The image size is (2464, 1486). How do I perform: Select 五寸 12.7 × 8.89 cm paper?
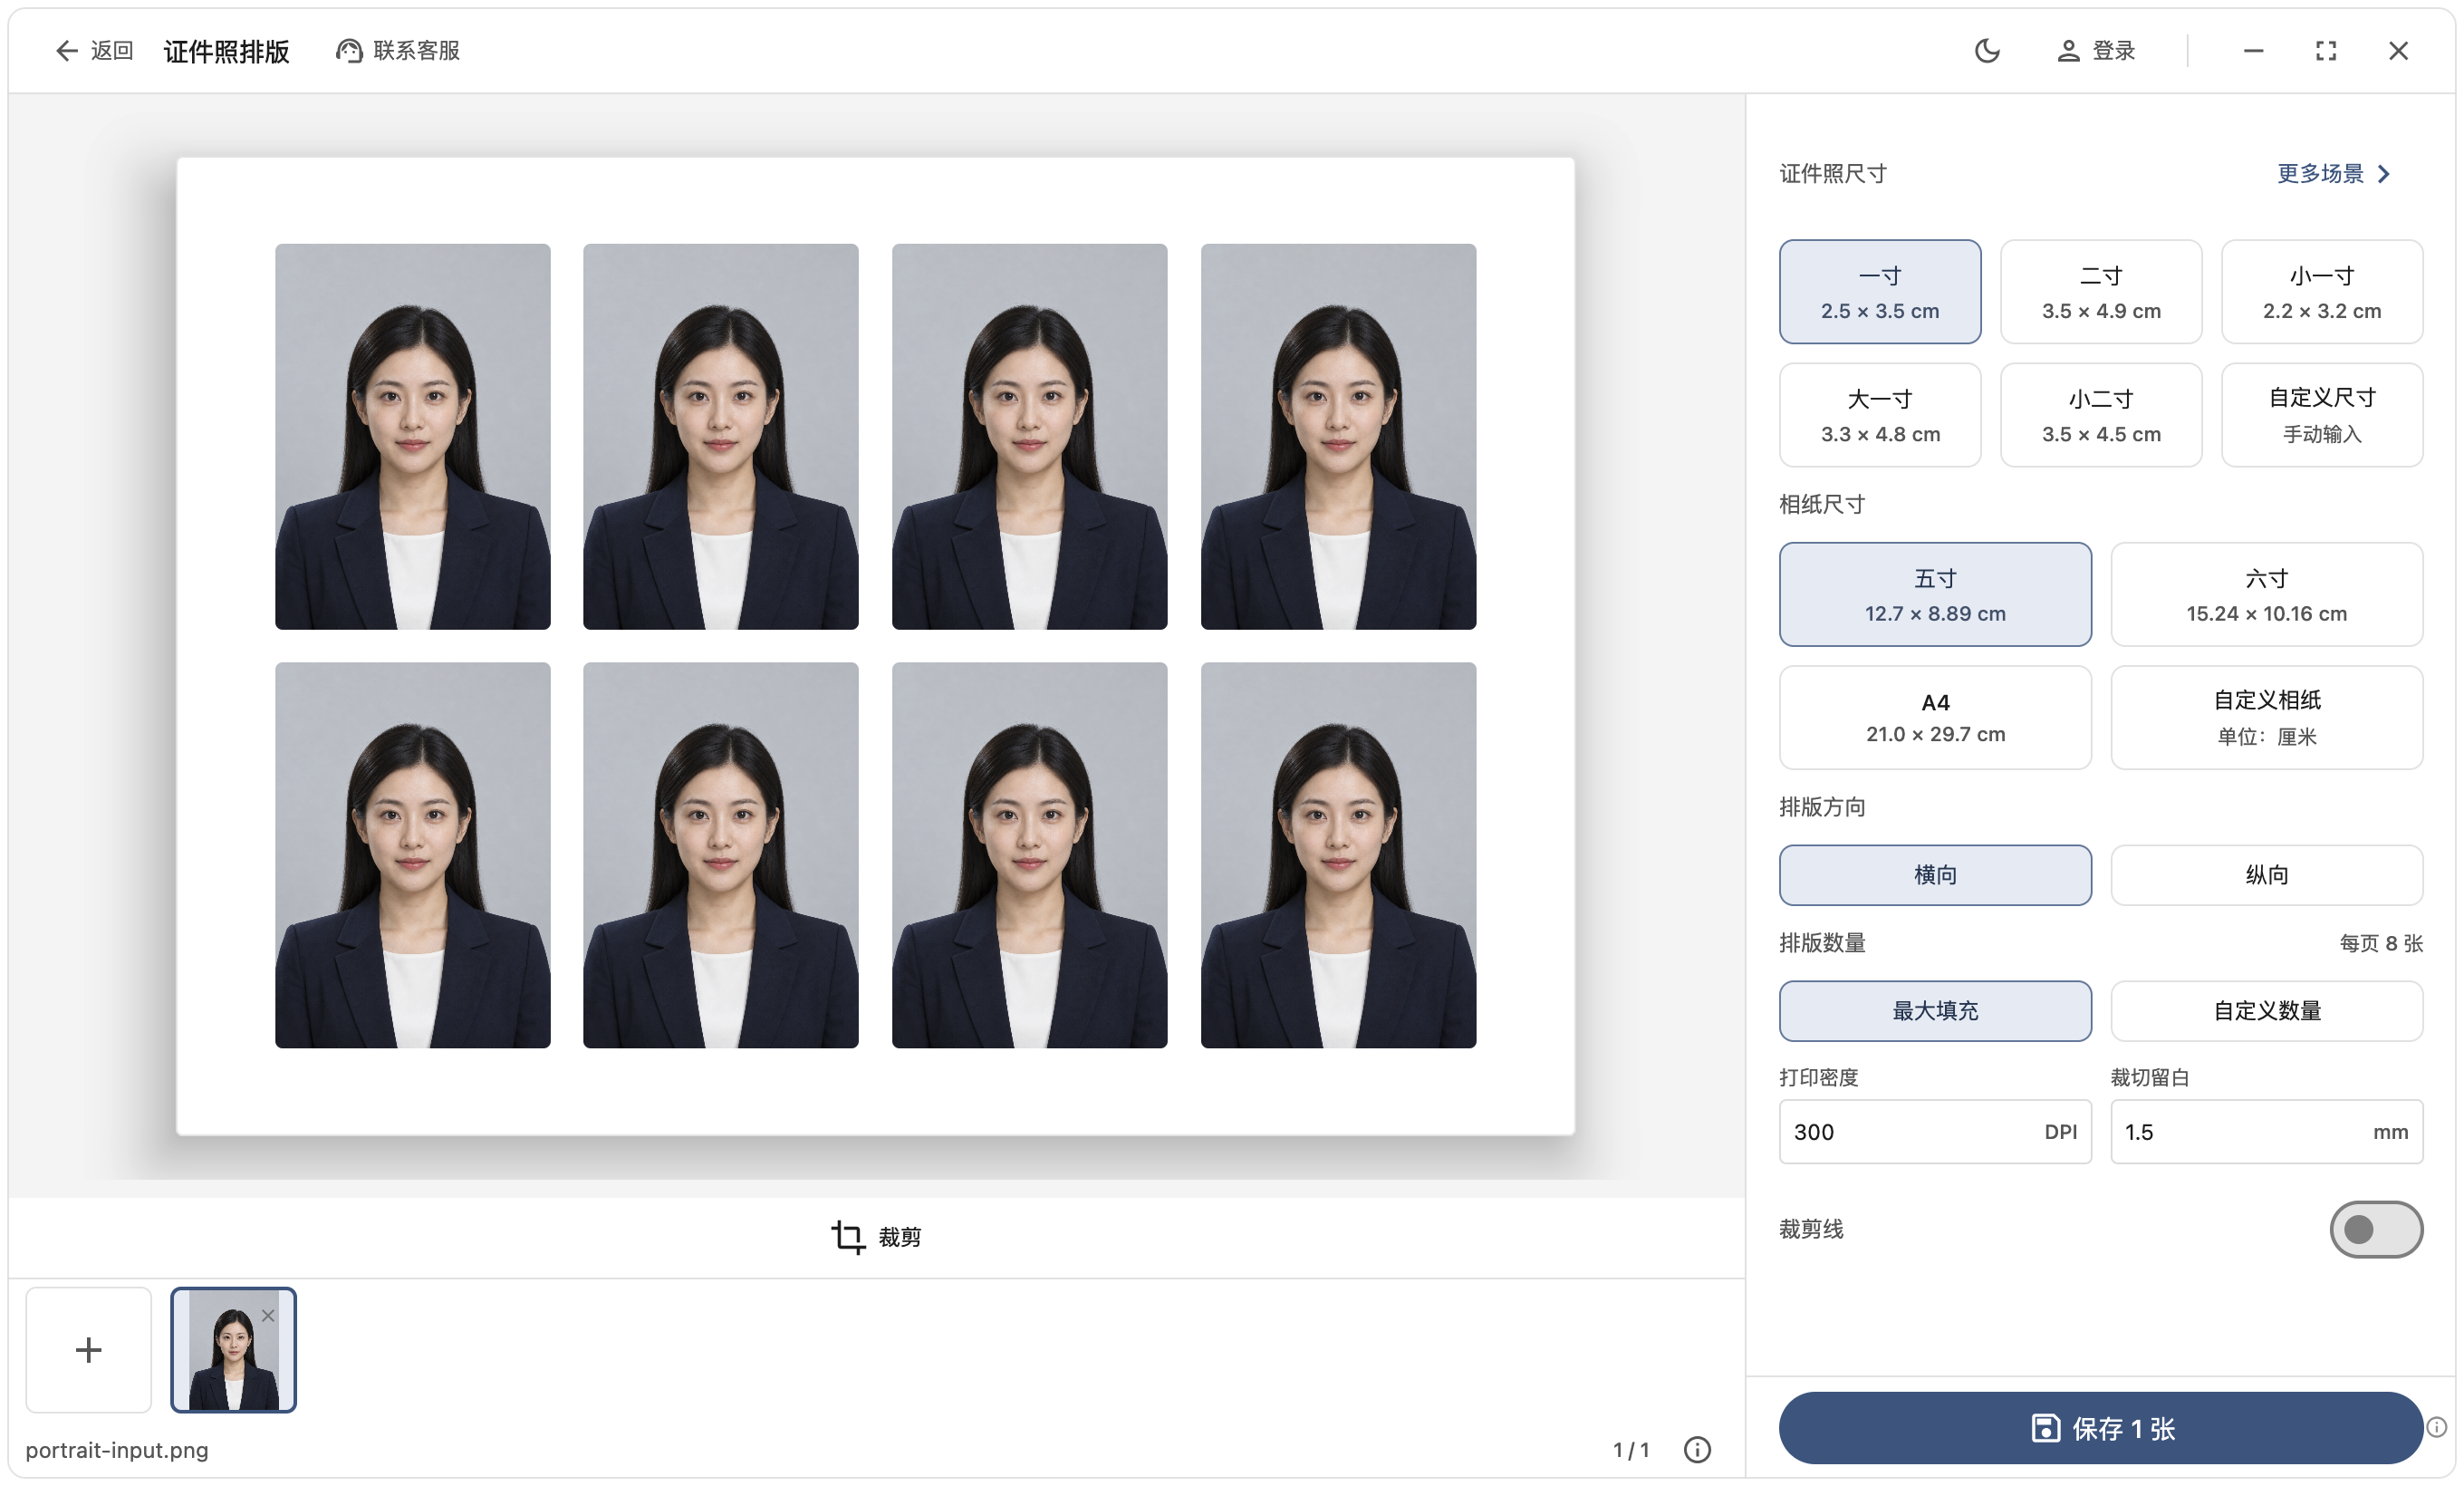(1935, 594)
